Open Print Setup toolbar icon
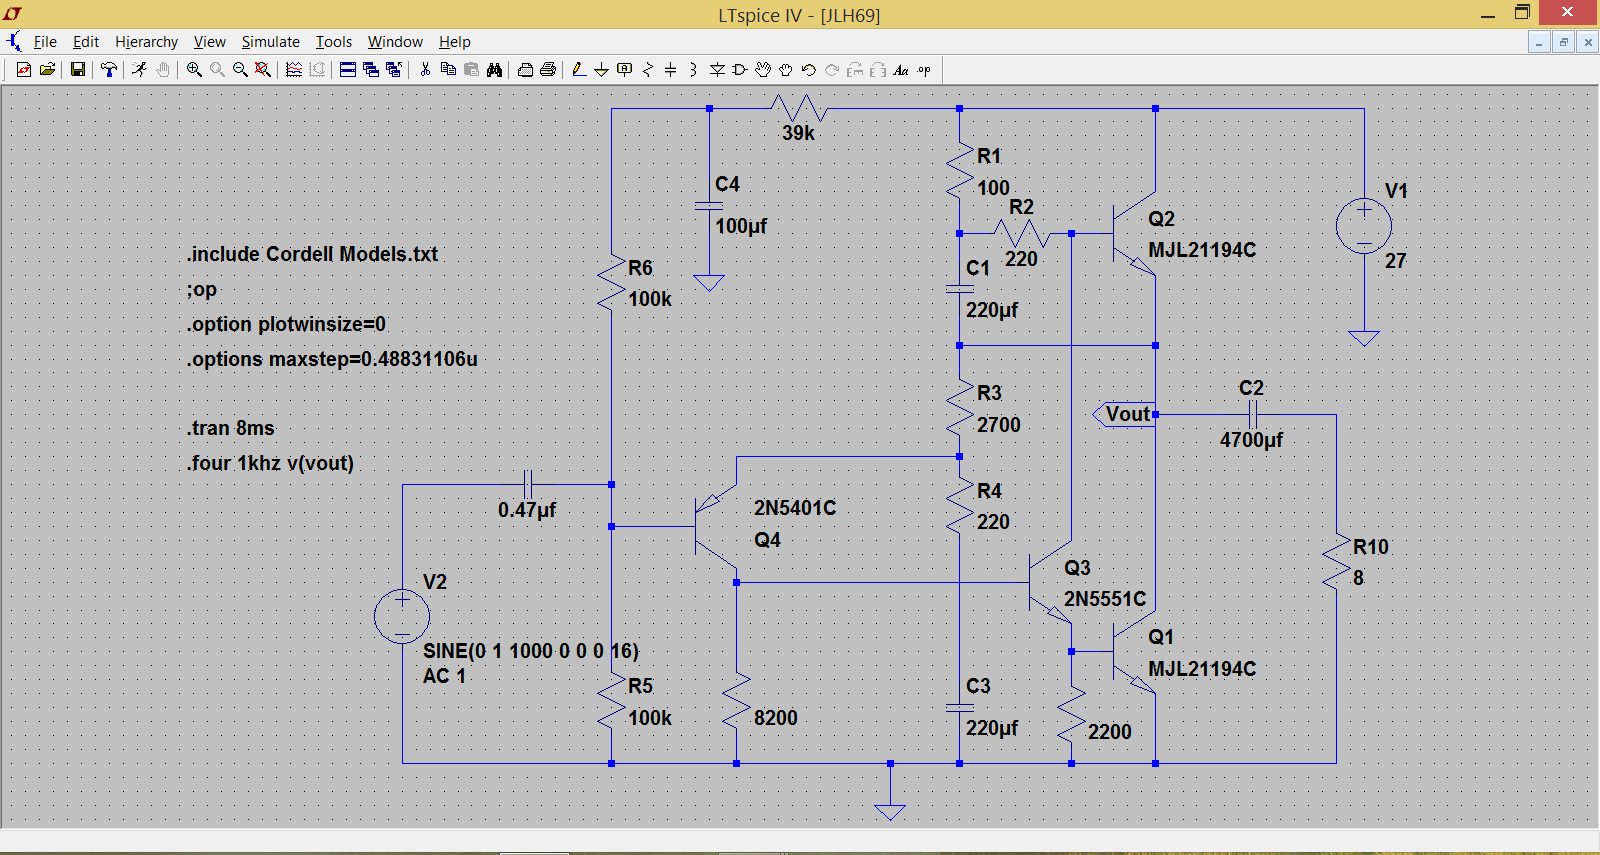This screenshot has width=1600, height=855. click(525, 69)
